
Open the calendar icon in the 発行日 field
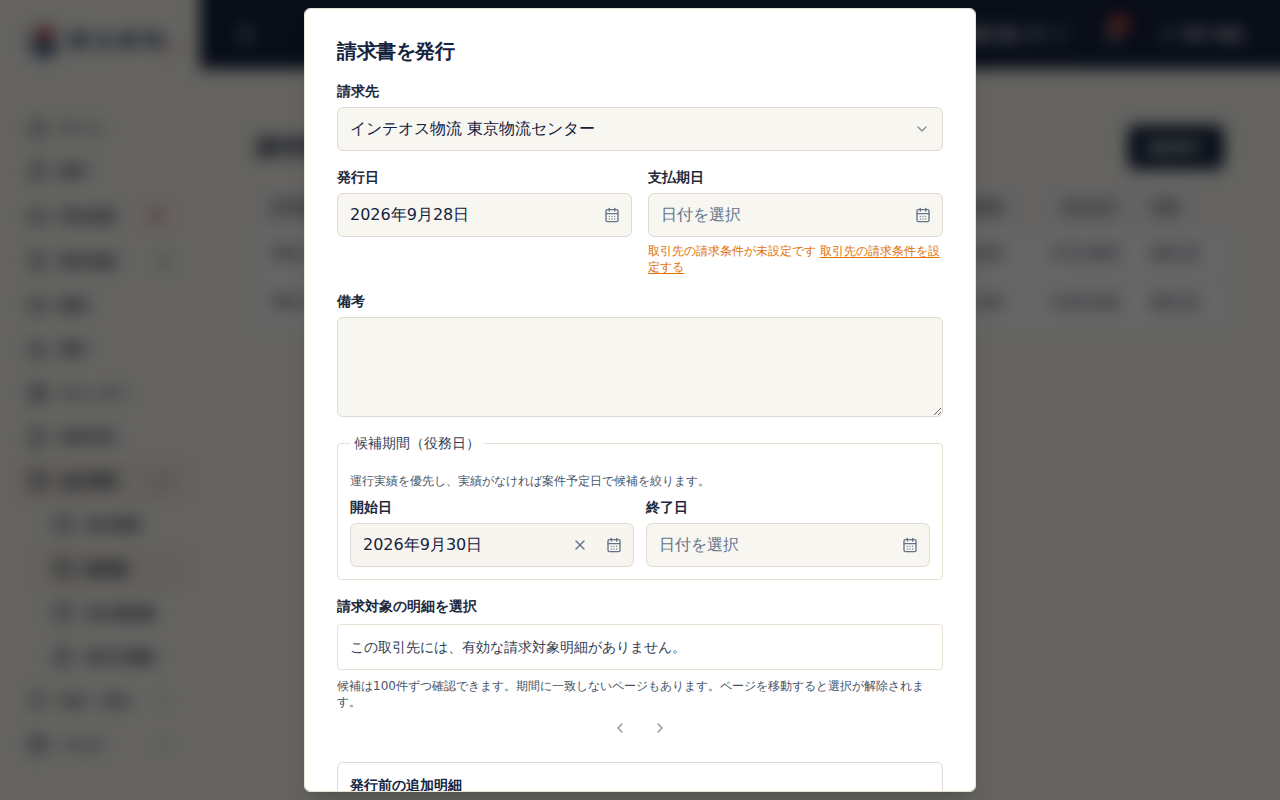pos(612,215)
